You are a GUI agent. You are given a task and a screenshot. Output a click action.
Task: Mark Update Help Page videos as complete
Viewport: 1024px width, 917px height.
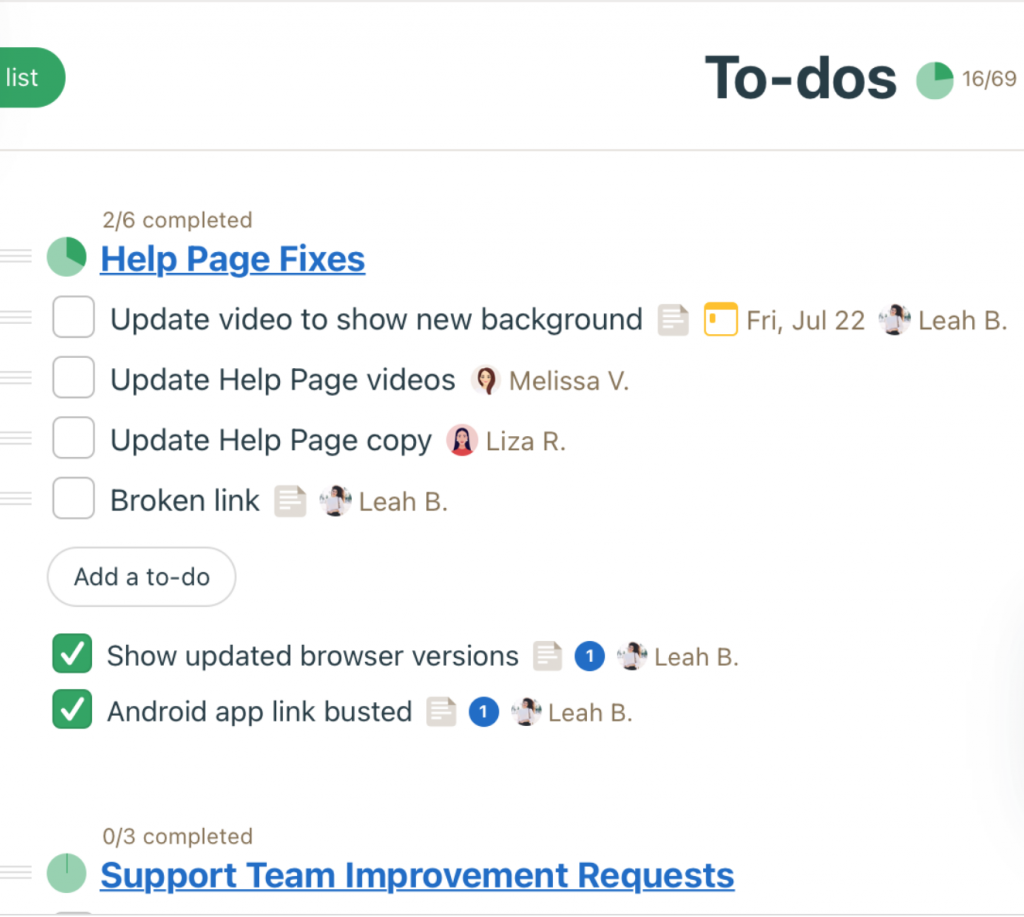pos(73,378)
